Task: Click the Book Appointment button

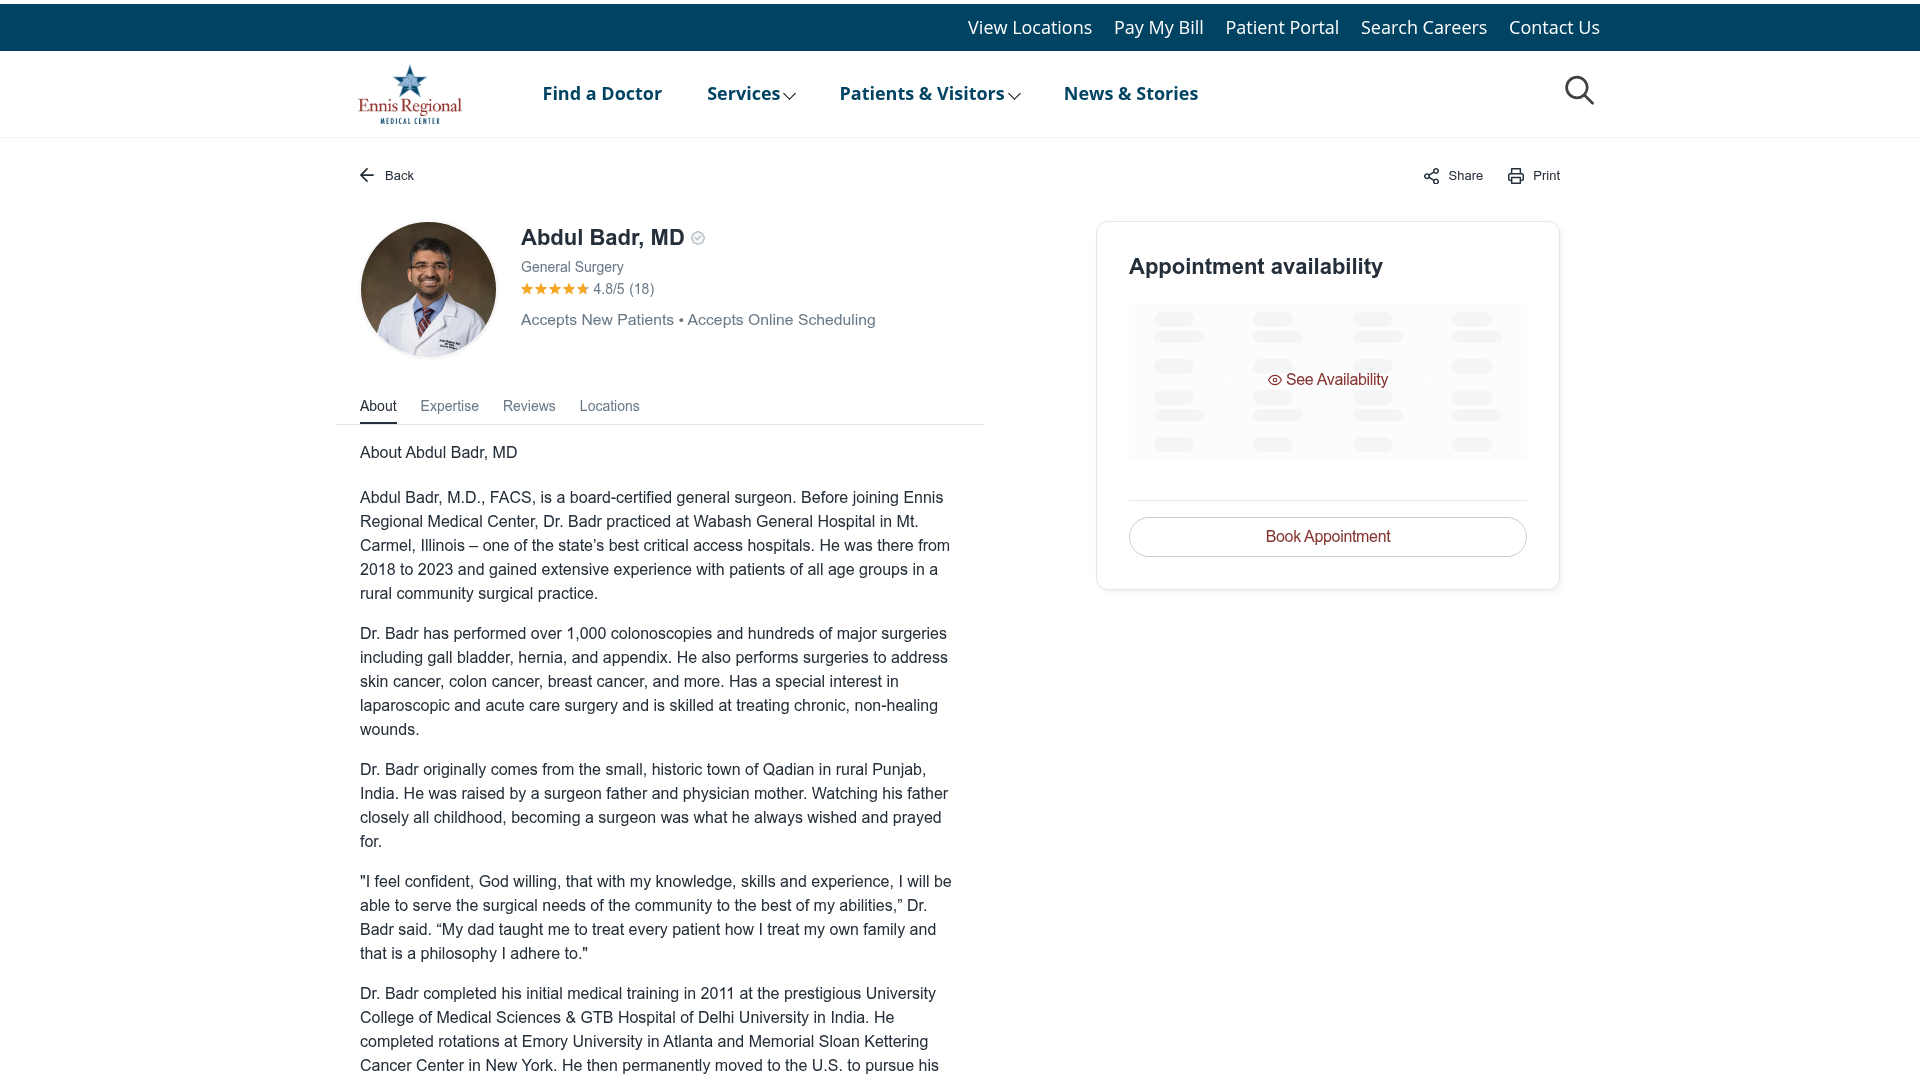Action: click(x=1327, y=536)
